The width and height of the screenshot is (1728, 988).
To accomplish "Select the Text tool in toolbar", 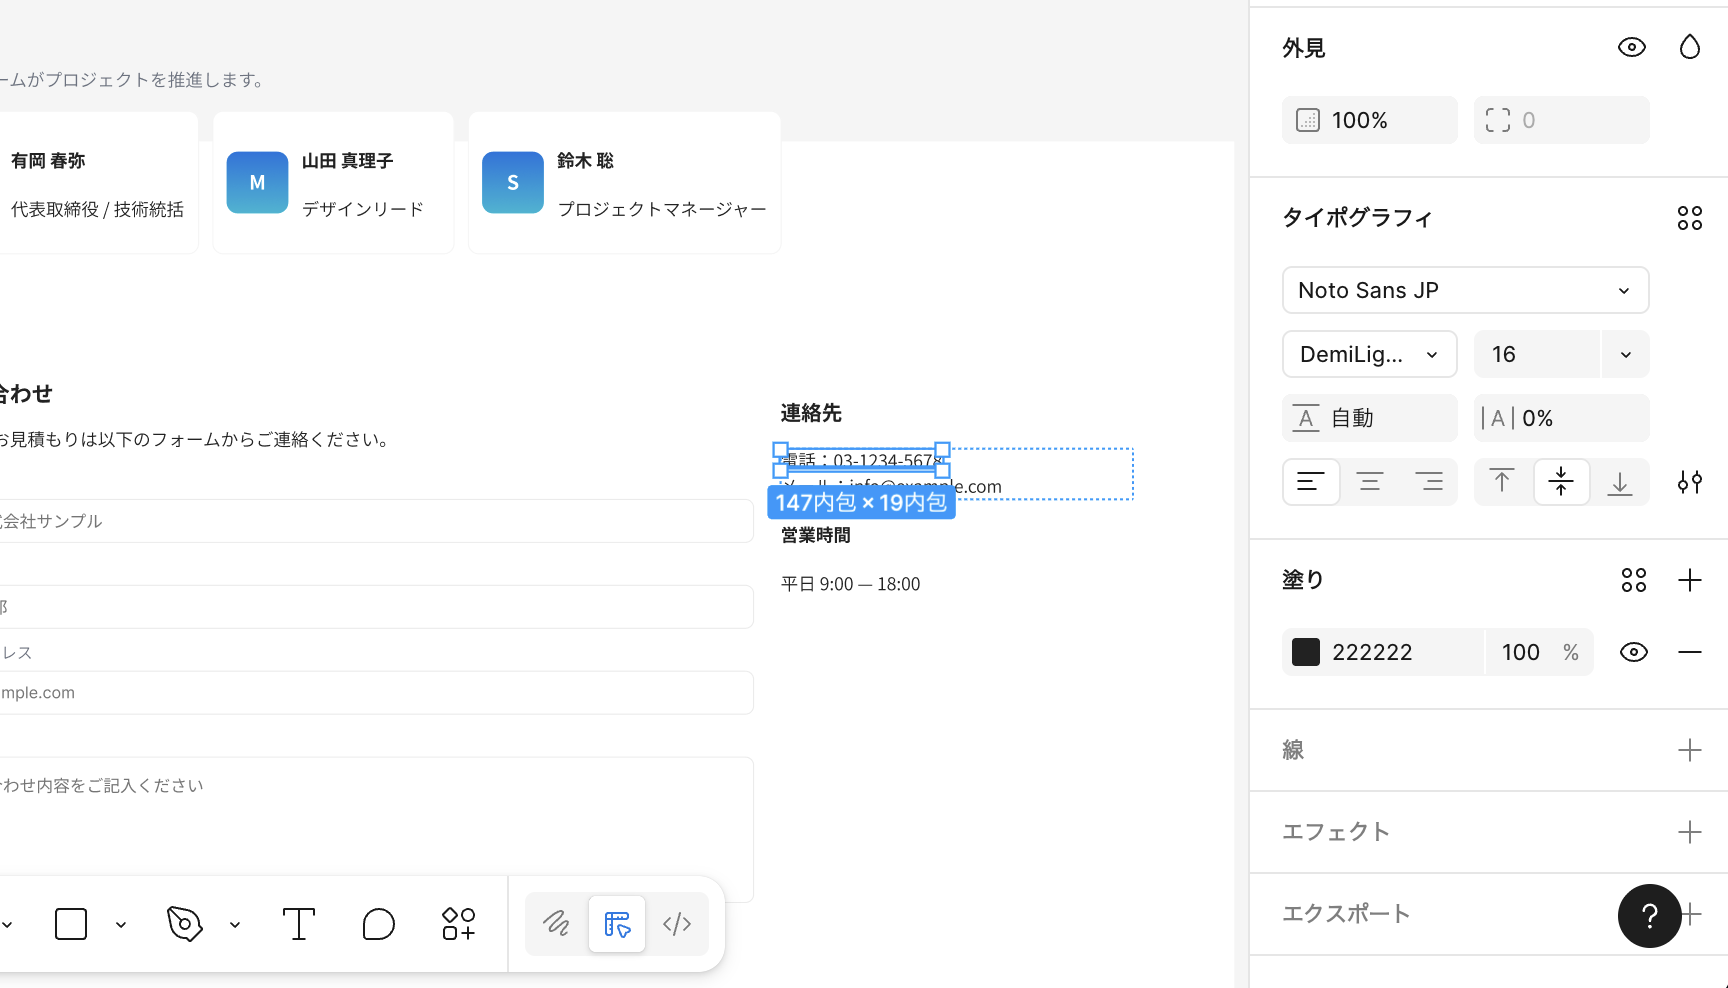I will click(298, 924).
